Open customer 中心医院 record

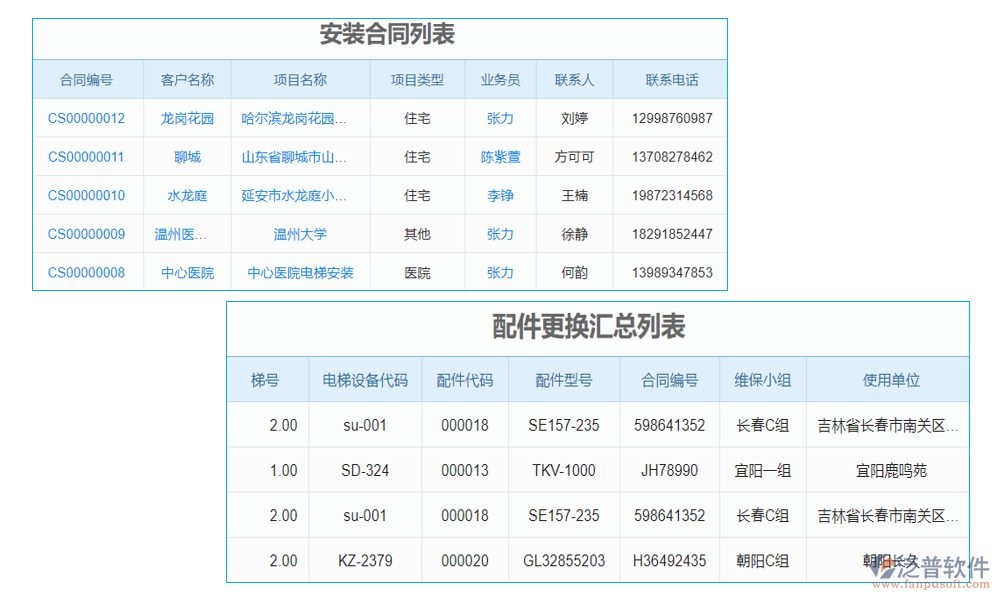186,272
